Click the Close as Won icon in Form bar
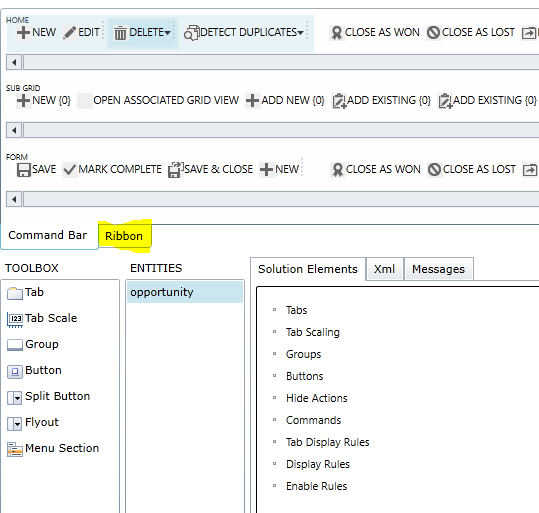This screenshot has width=539, height=513. point(338,170)
